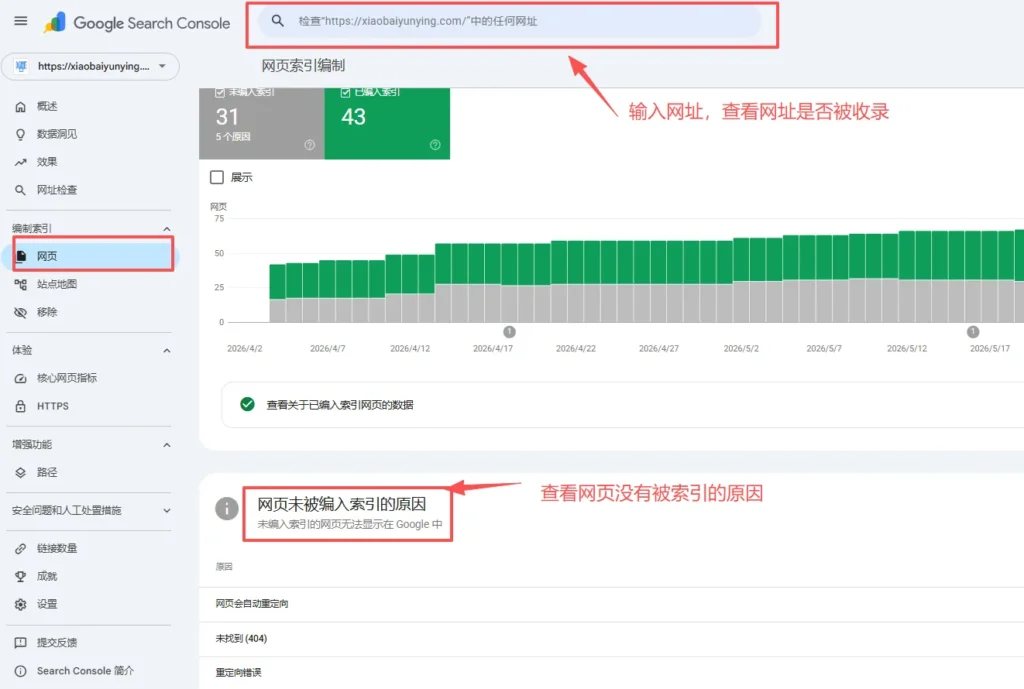Image resolution: width=1024 pixels, height=689 pixels.
Task: Open 核心网页指标 core web vitals icon
Action: pos(20,378)
